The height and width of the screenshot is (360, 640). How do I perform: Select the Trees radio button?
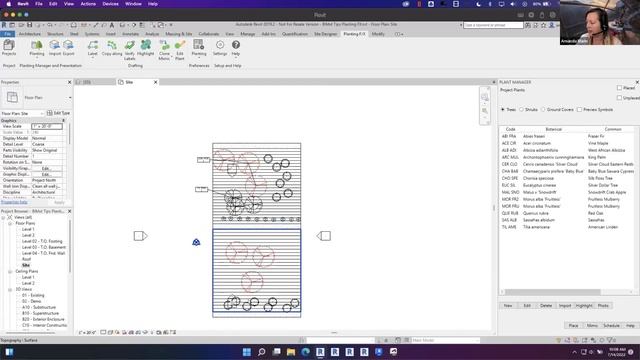503,109
